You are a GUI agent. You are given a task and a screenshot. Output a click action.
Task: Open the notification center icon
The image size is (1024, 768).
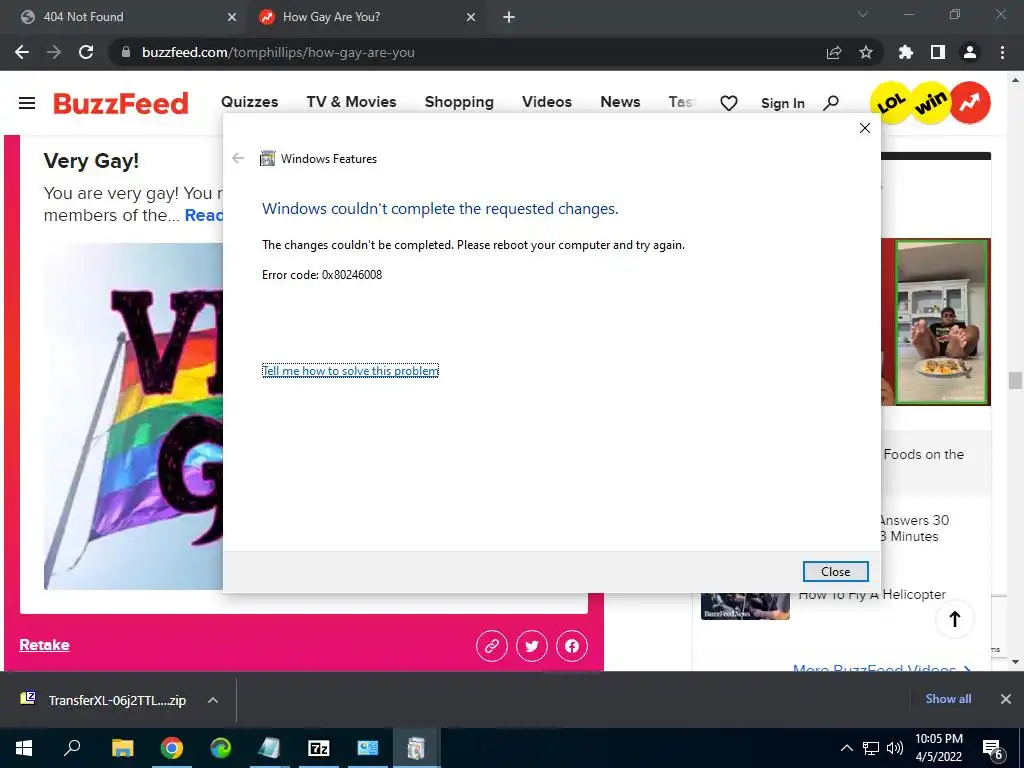point(993,749)
